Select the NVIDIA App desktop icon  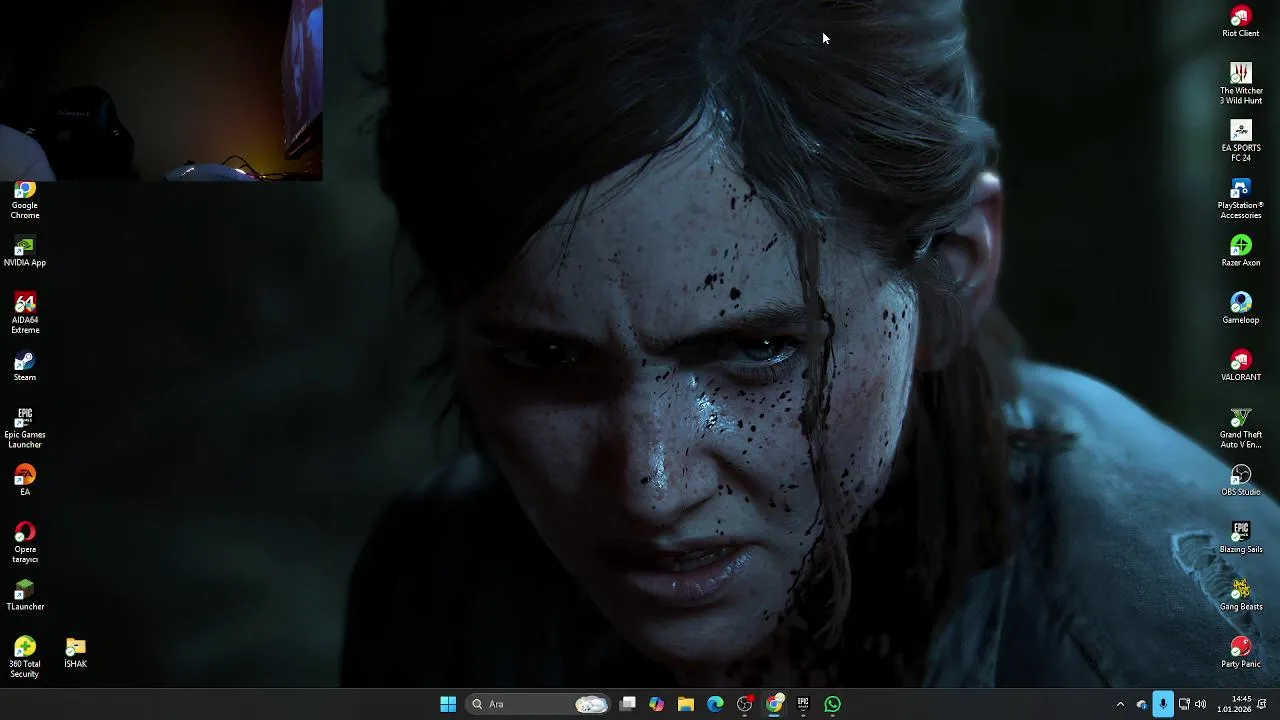25,251
